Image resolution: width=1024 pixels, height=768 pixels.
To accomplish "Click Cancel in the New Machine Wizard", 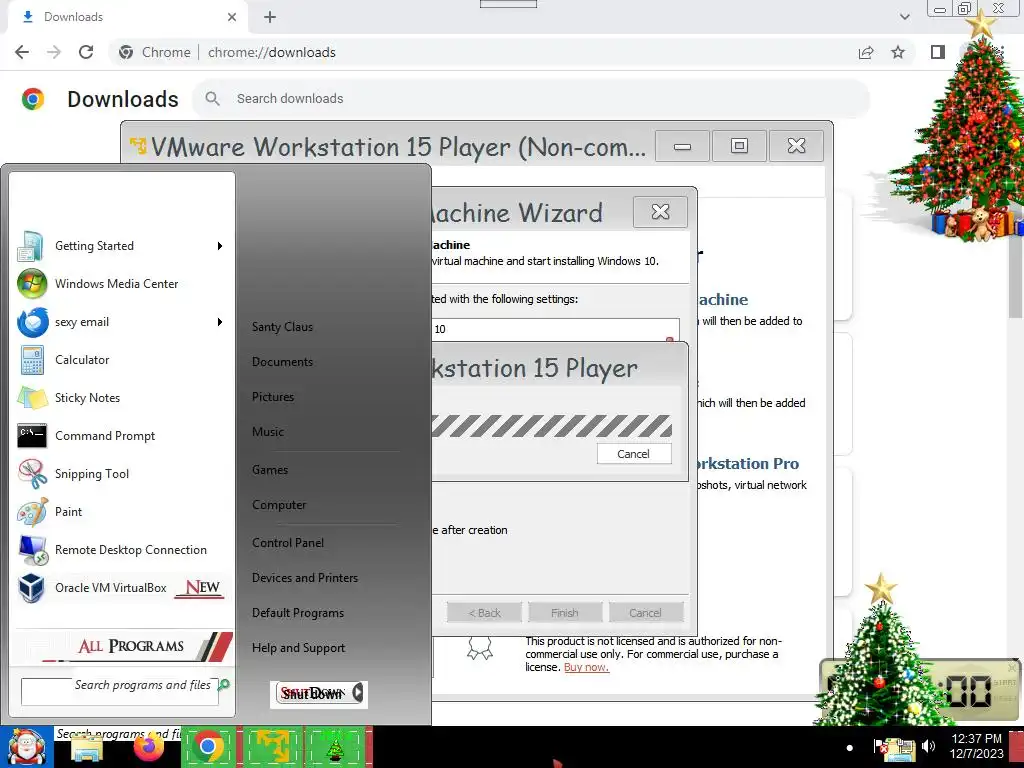I will point(645,613).
